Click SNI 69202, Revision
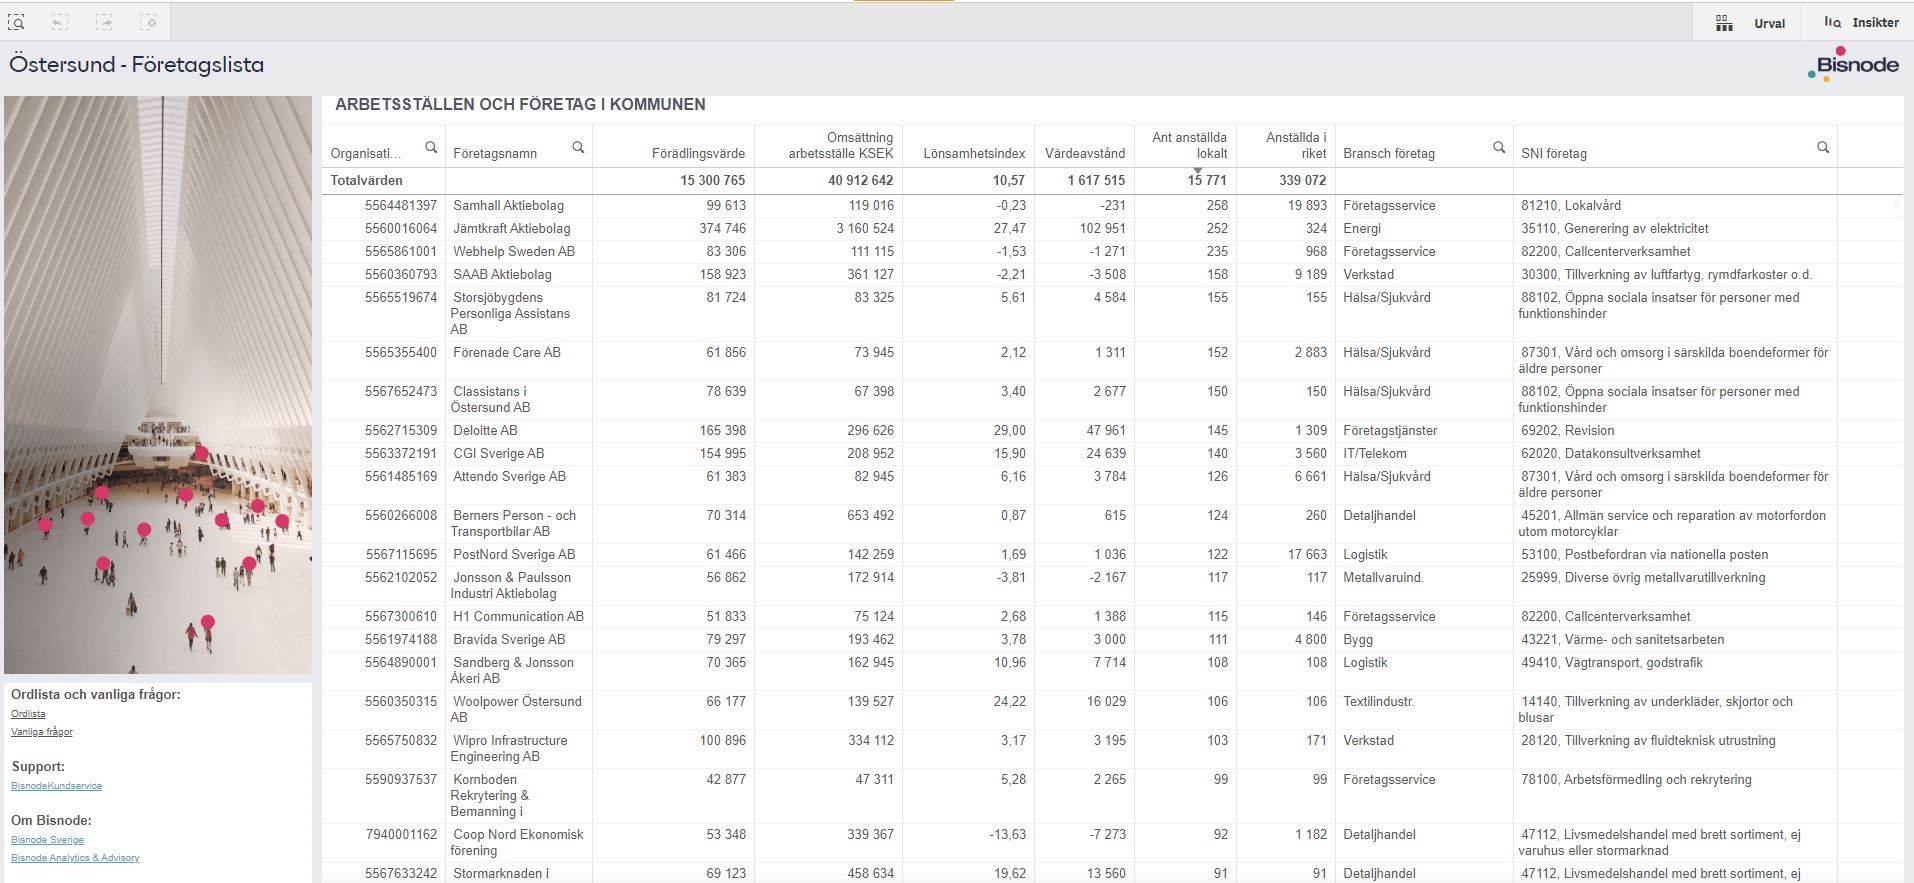Viewport: 1914px width, 883px height. 1568,430
